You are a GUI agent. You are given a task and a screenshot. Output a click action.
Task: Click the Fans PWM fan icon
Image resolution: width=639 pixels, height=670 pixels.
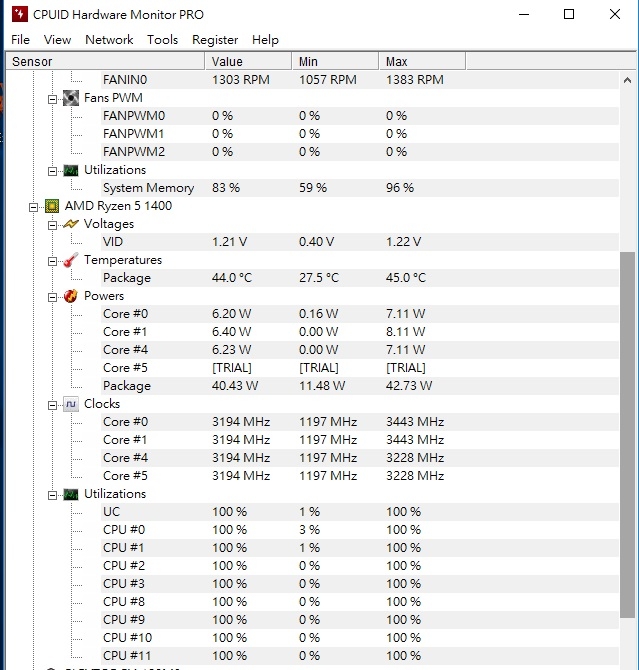71,98
